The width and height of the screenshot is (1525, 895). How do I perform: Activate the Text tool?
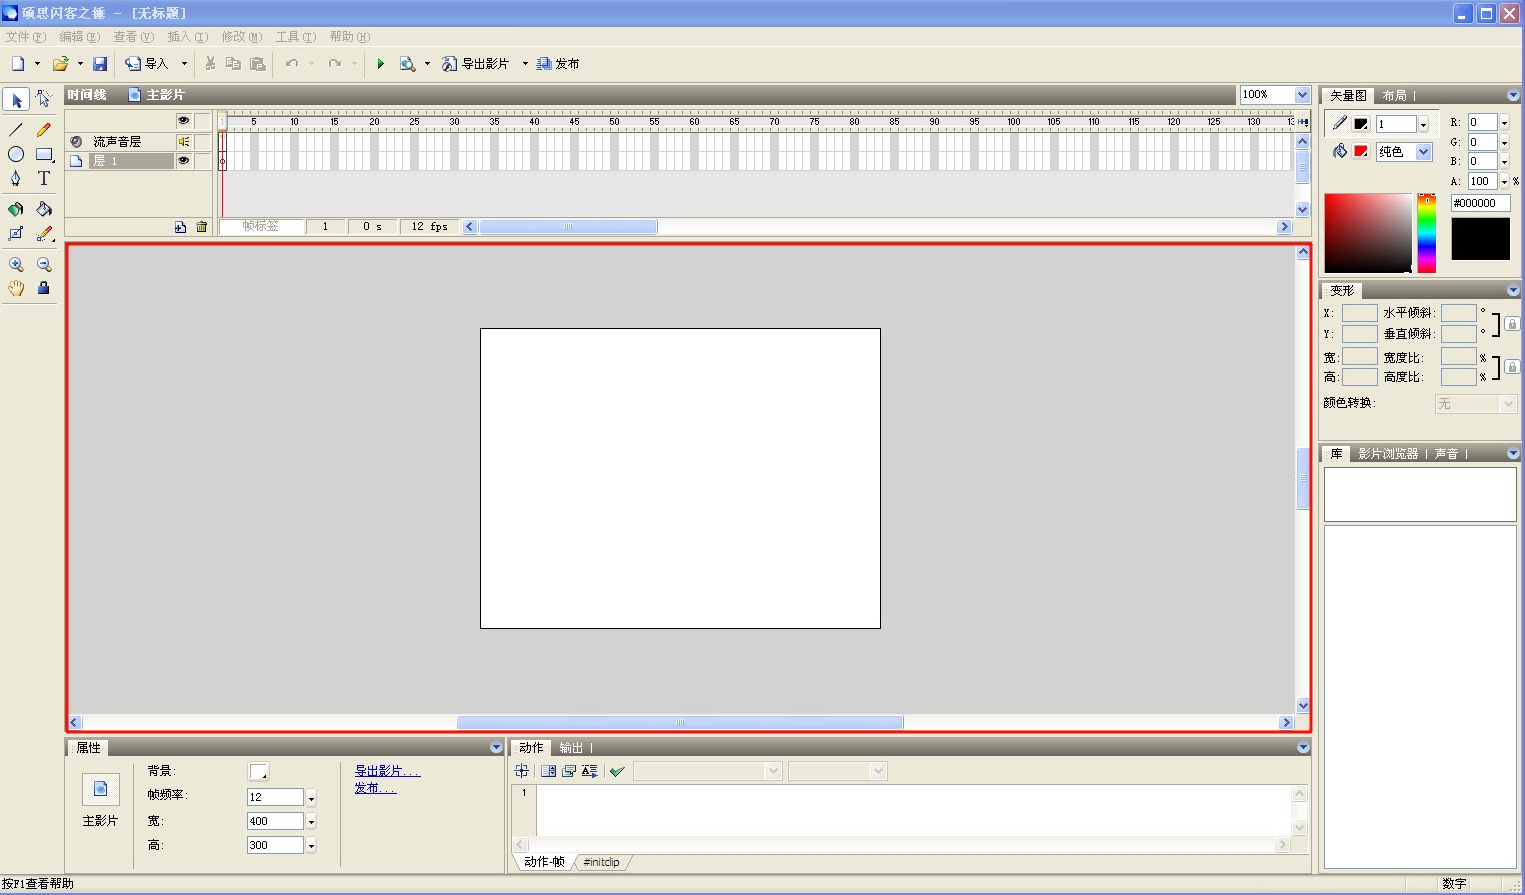pos(44,179)
